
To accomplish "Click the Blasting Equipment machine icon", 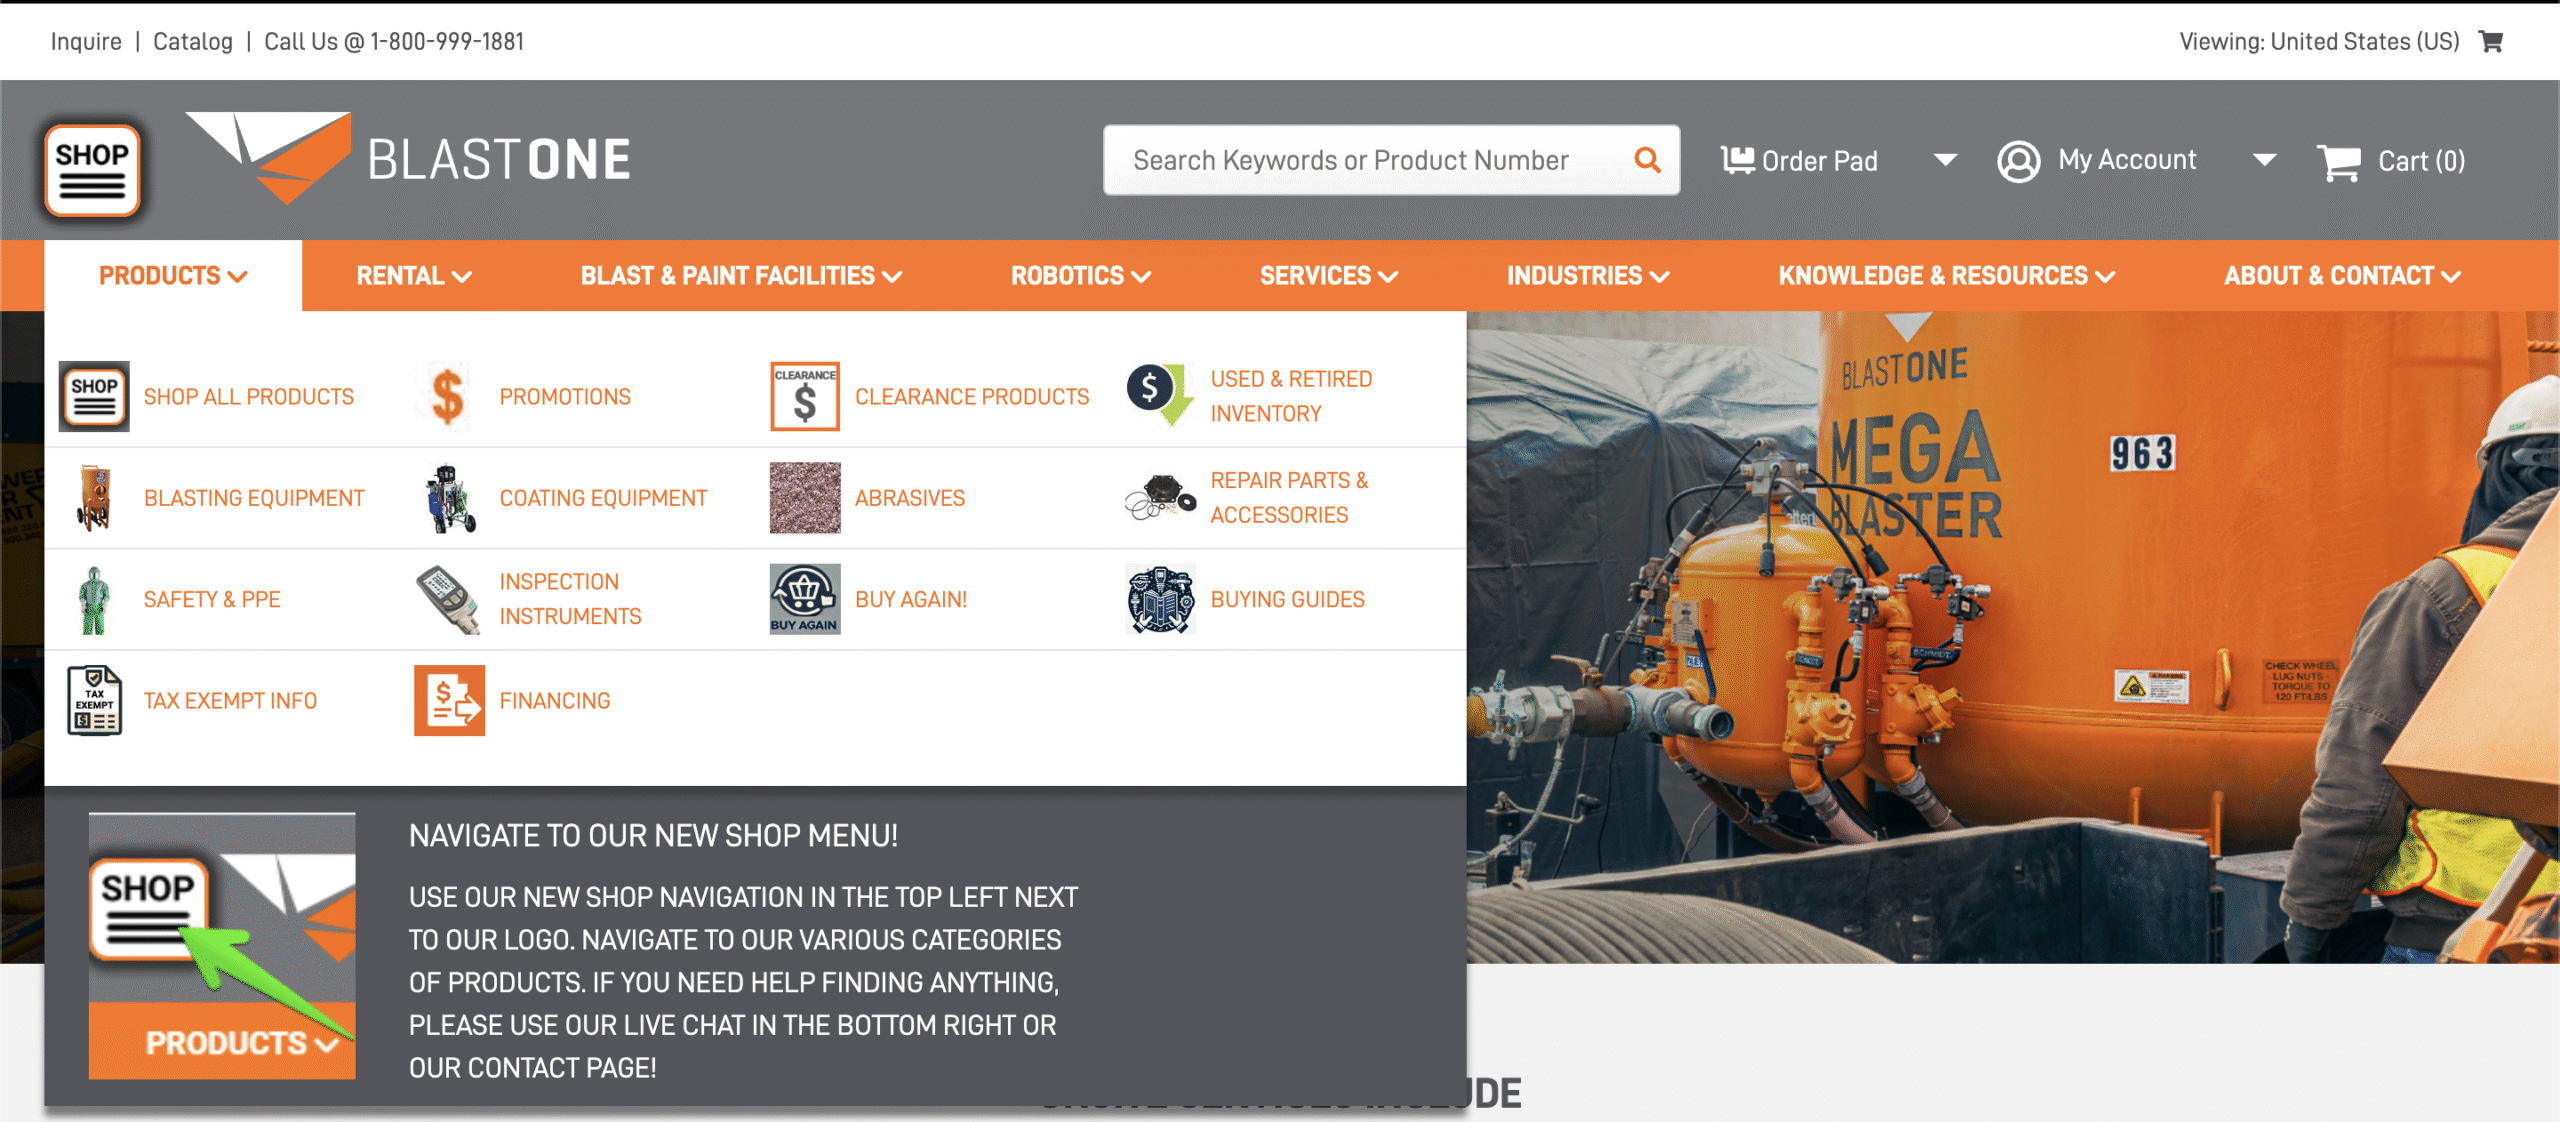I will [94, 497].
